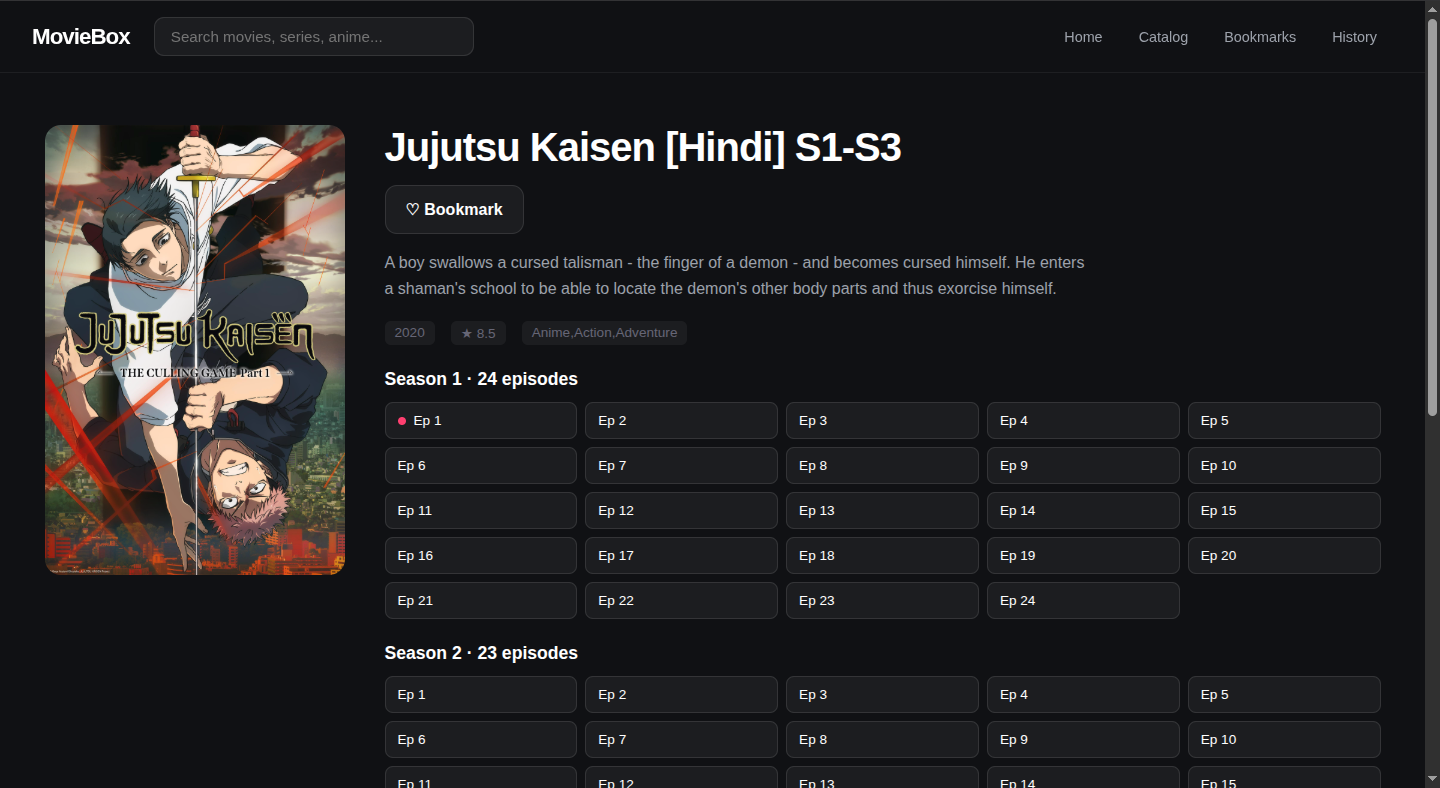This screenshot has height=788, width=1440.
Task: Select Season 1 Ep 5
Action: point(1284,421)
